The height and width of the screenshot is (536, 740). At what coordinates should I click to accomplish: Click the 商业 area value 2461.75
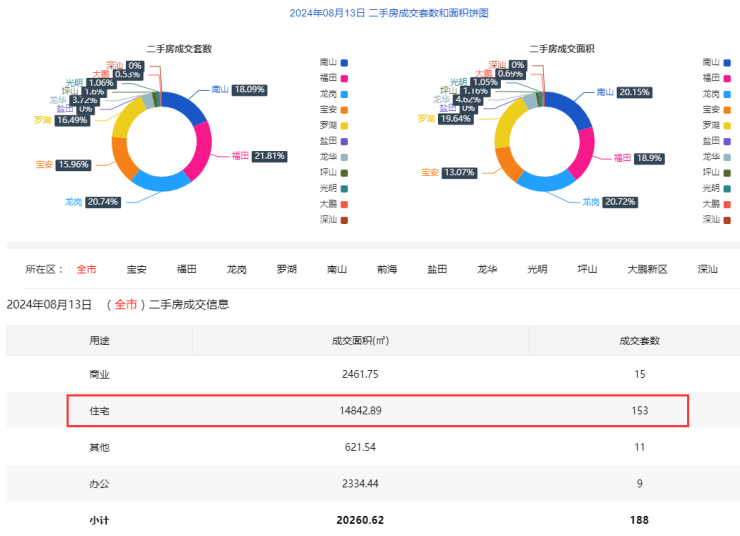pyautogui.click(x=360, y=374)
